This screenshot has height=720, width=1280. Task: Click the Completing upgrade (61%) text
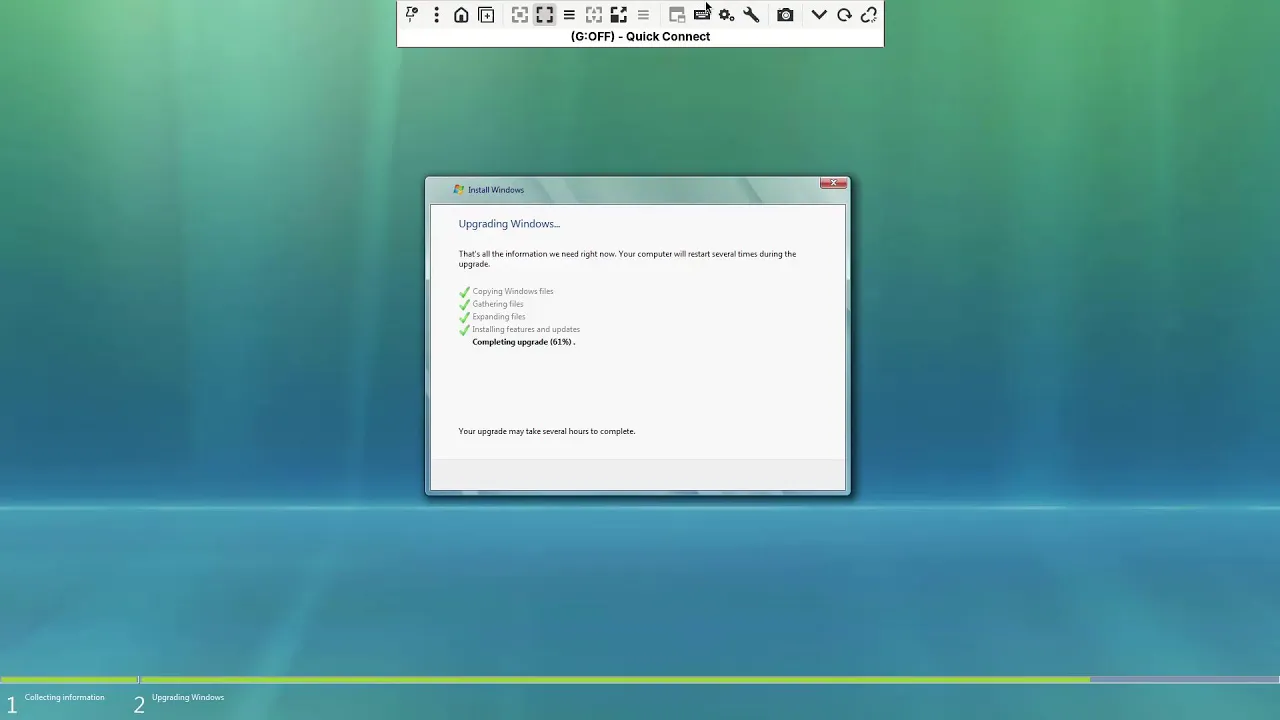(522, 342)
